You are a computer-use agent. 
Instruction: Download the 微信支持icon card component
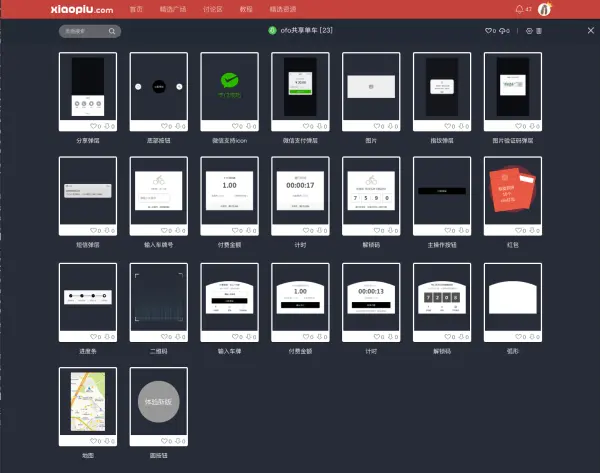point(251,126)
